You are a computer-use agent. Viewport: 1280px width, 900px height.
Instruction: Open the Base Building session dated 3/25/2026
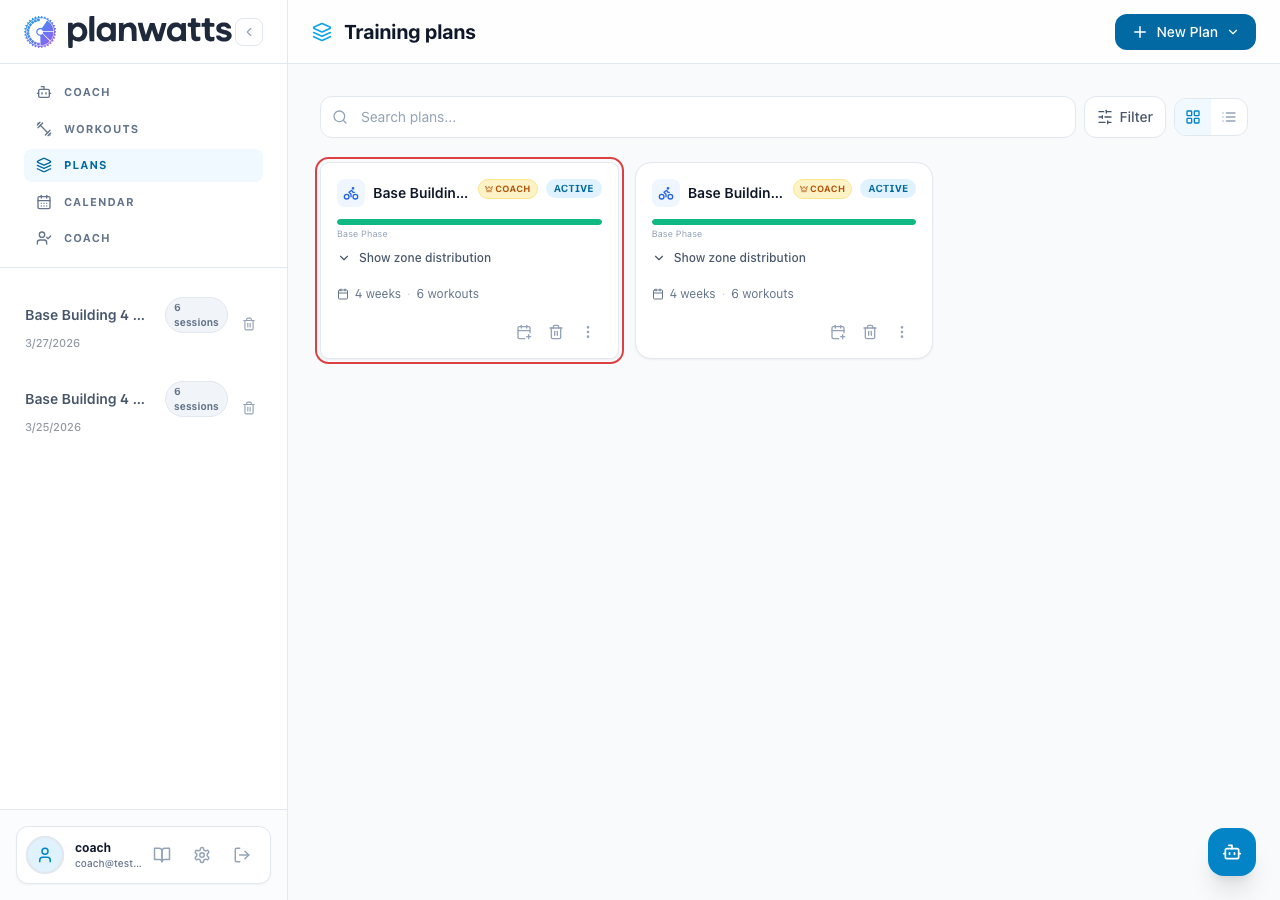point(86,399)
